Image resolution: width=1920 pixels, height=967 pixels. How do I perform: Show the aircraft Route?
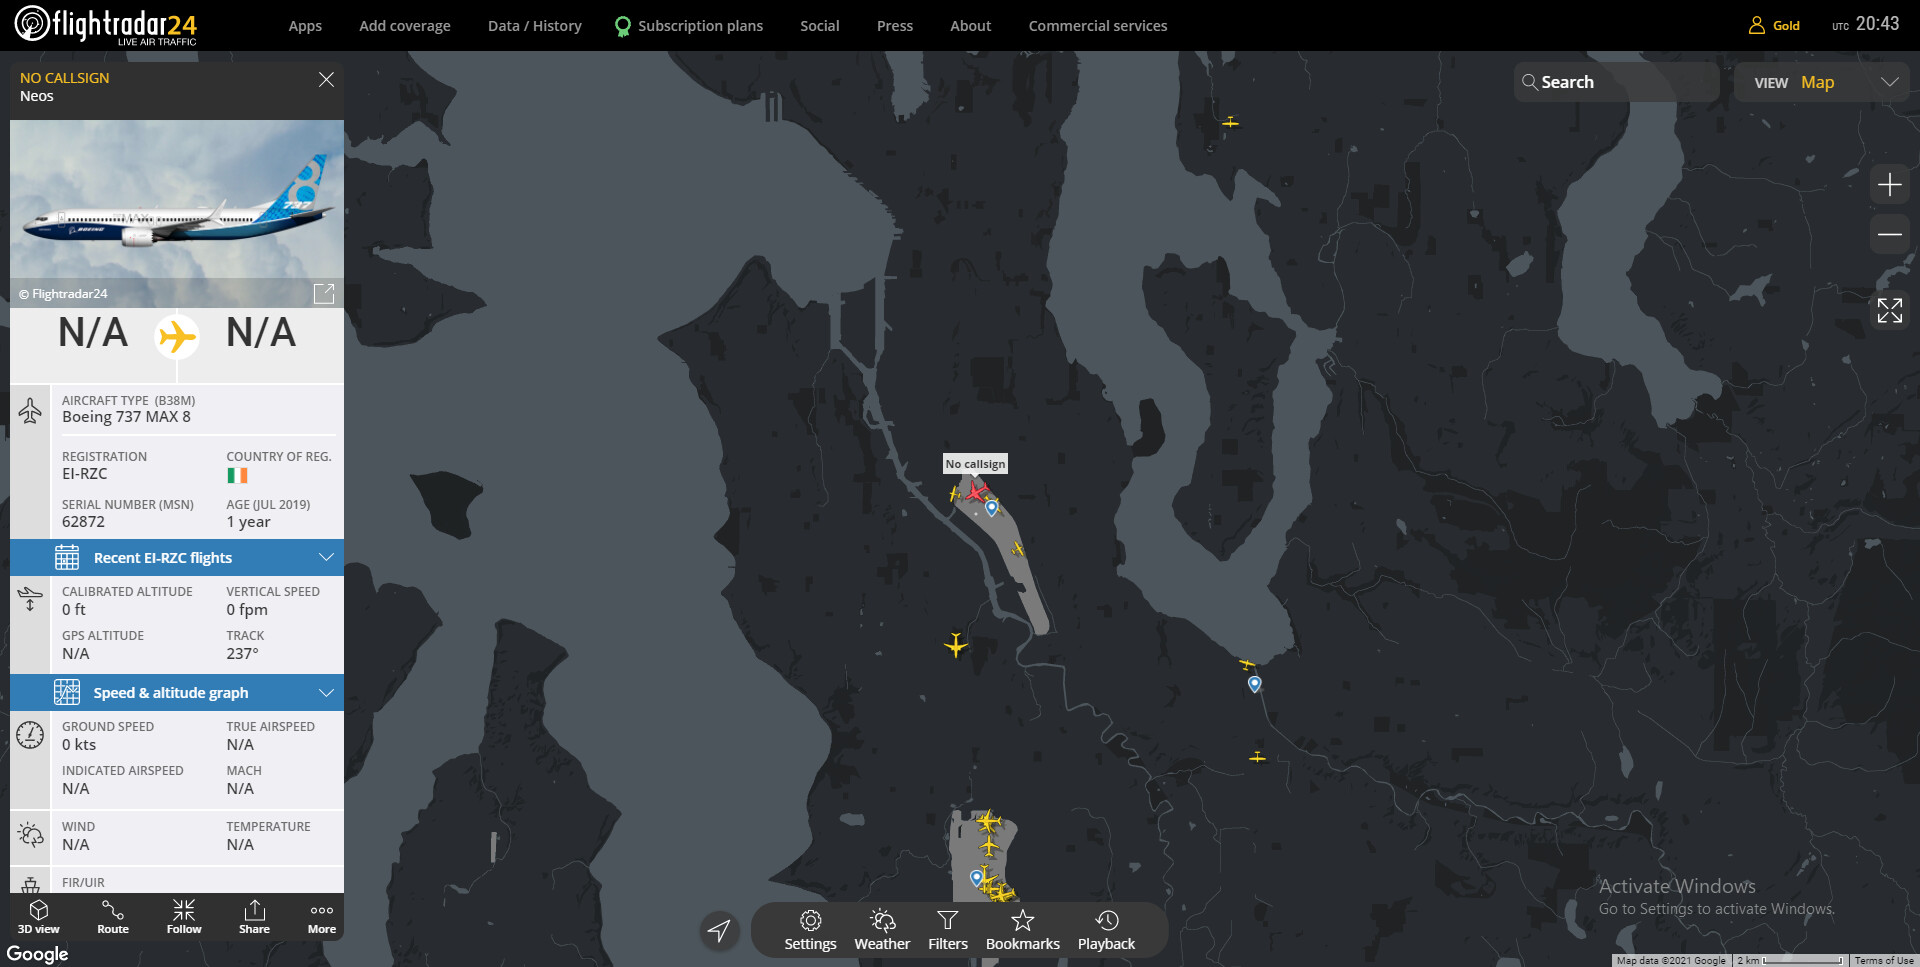[x=113, y=916]
